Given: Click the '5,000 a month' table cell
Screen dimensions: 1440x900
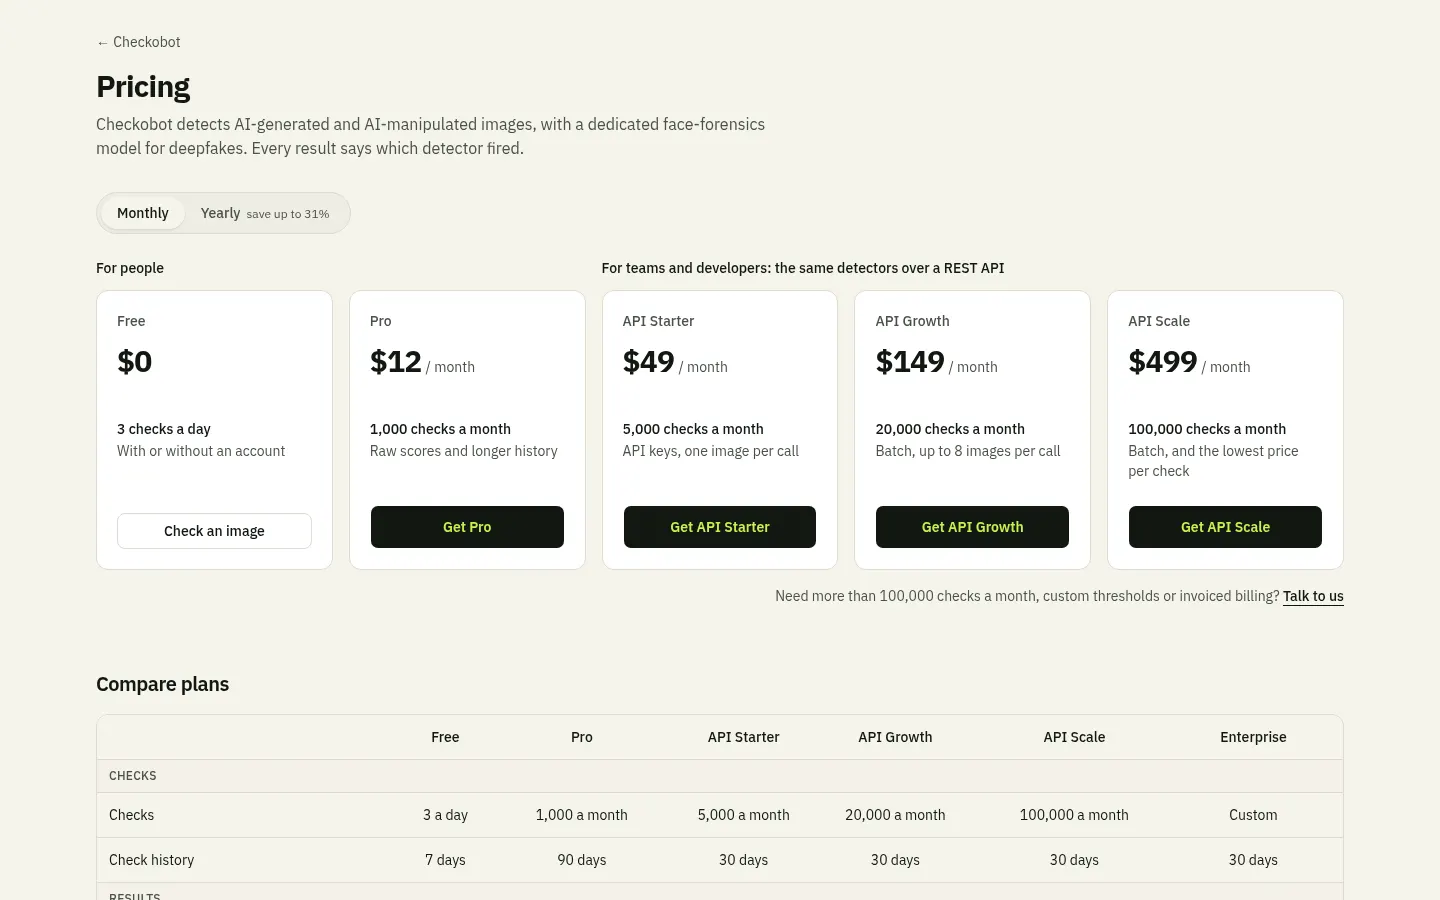Looking at the screenshot, I should tap(744, 815).
